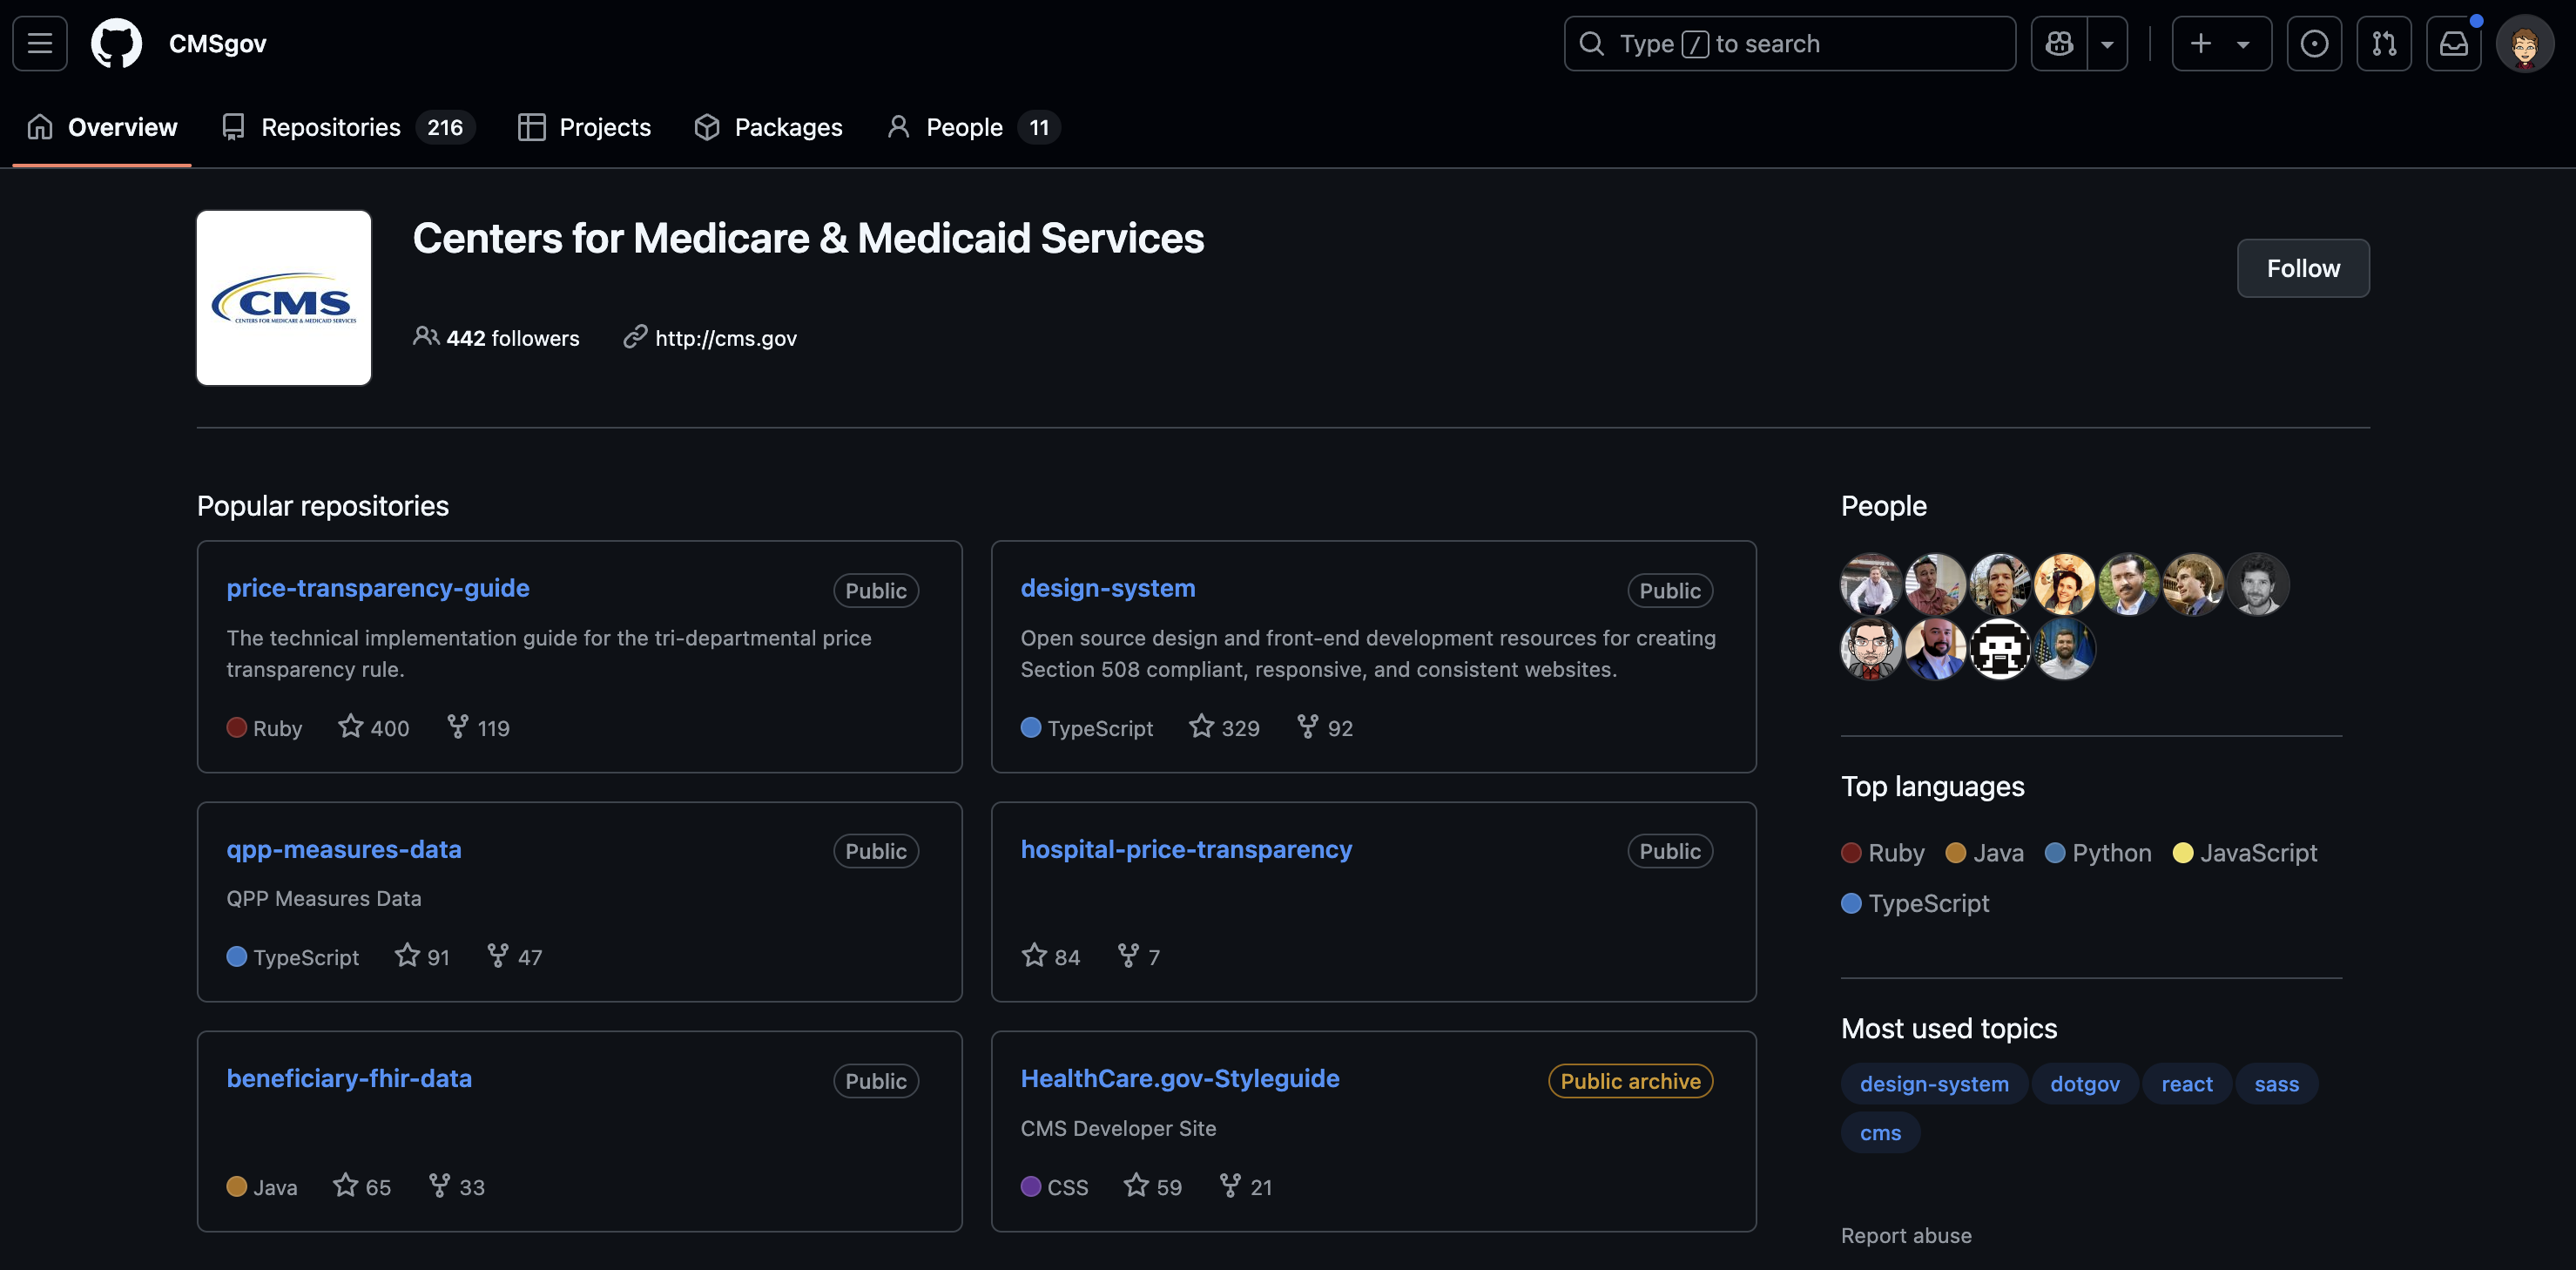2576x1270 pixels.
Task: View 400 stargazers of price-transparency-guide
Action: (x=374, y=727)
